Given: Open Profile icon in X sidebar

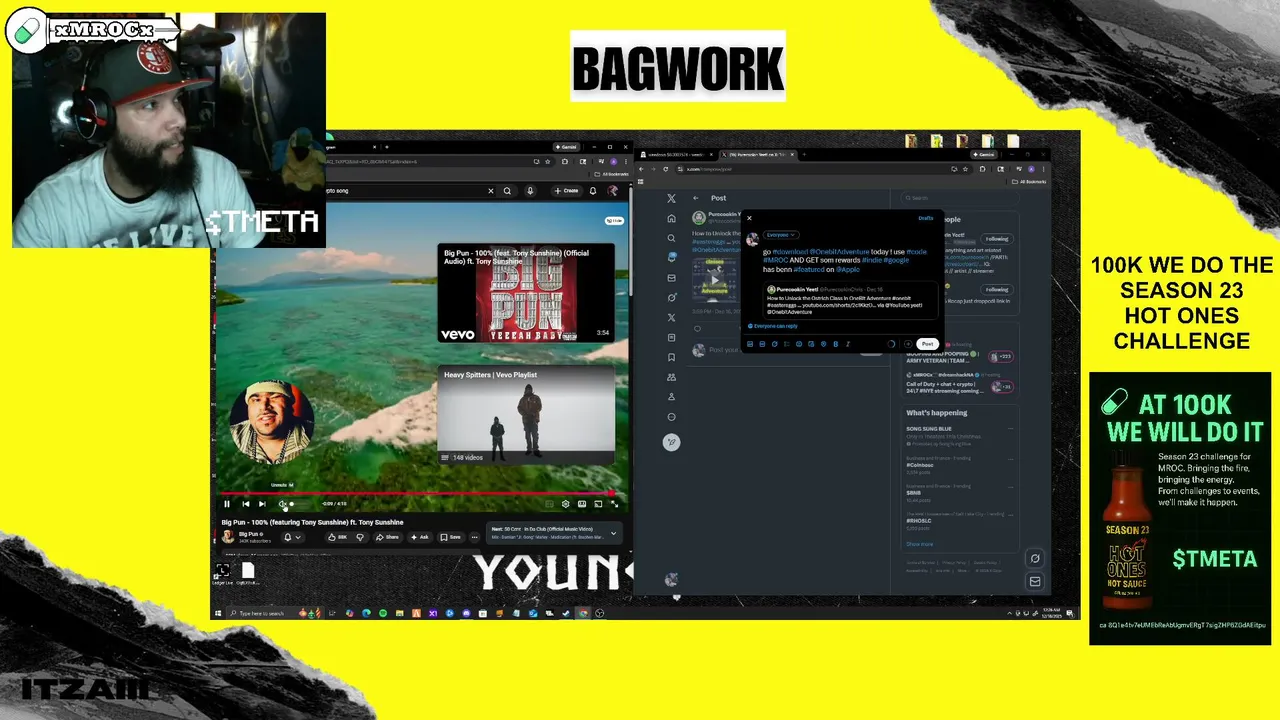Looking at the screenshot, I should [671, 397].
